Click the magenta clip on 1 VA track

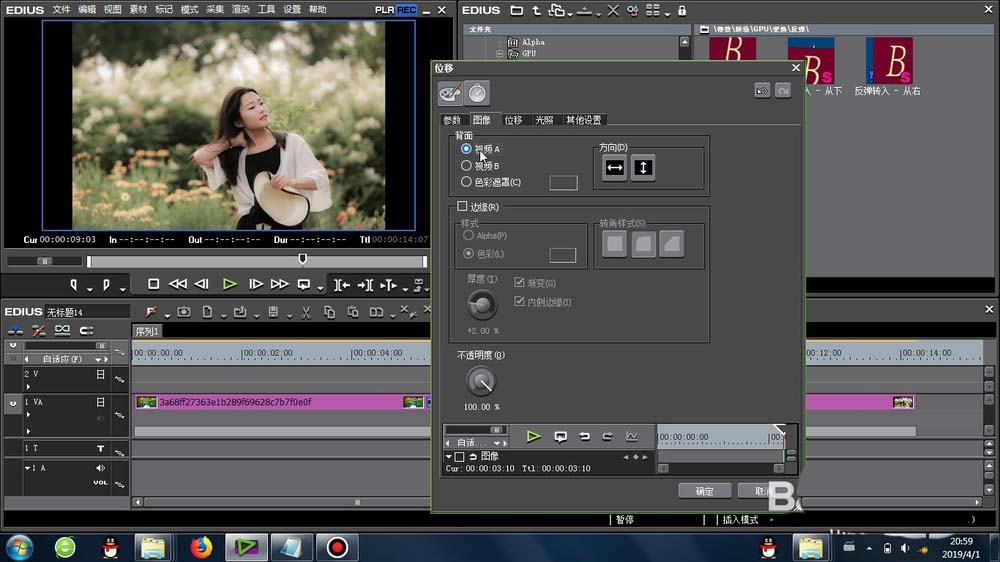pos(281,402)
